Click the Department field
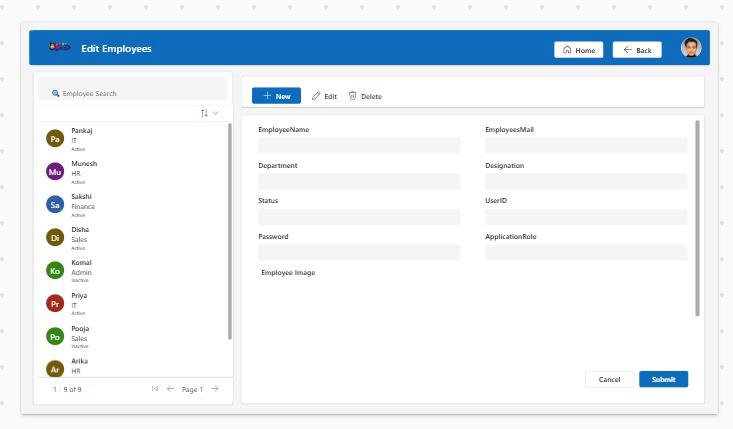This screenshot has height=429, width=733. [359, 181]
